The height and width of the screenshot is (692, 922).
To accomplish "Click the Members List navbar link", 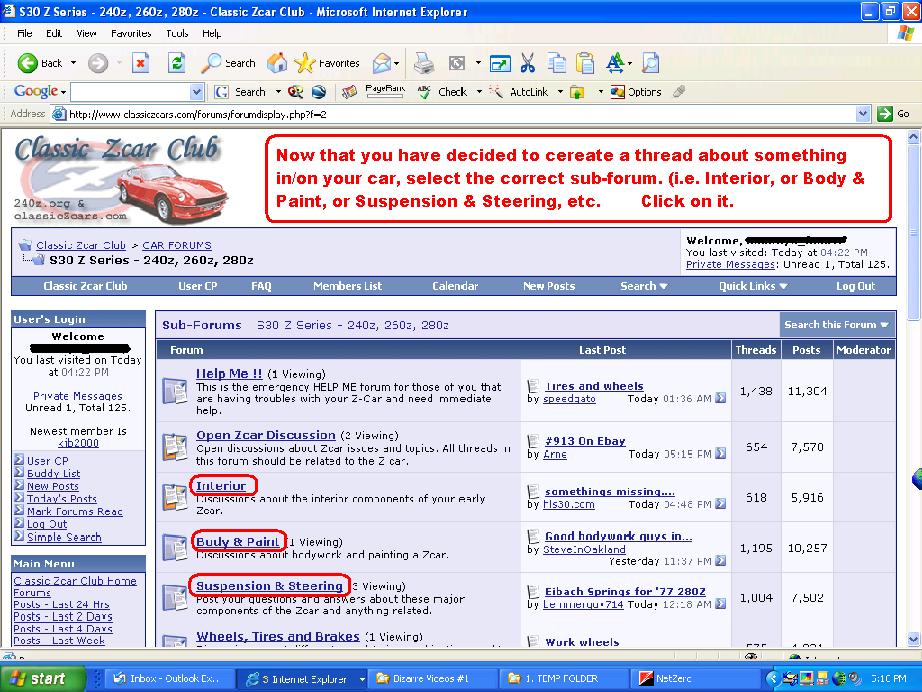I will click(x=347, y=286).
